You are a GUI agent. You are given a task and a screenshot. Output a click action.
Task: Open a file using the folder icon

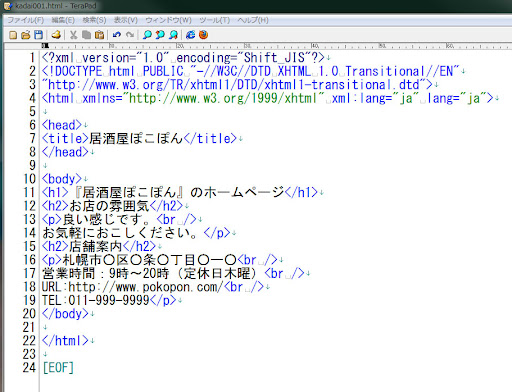[26, 35]
